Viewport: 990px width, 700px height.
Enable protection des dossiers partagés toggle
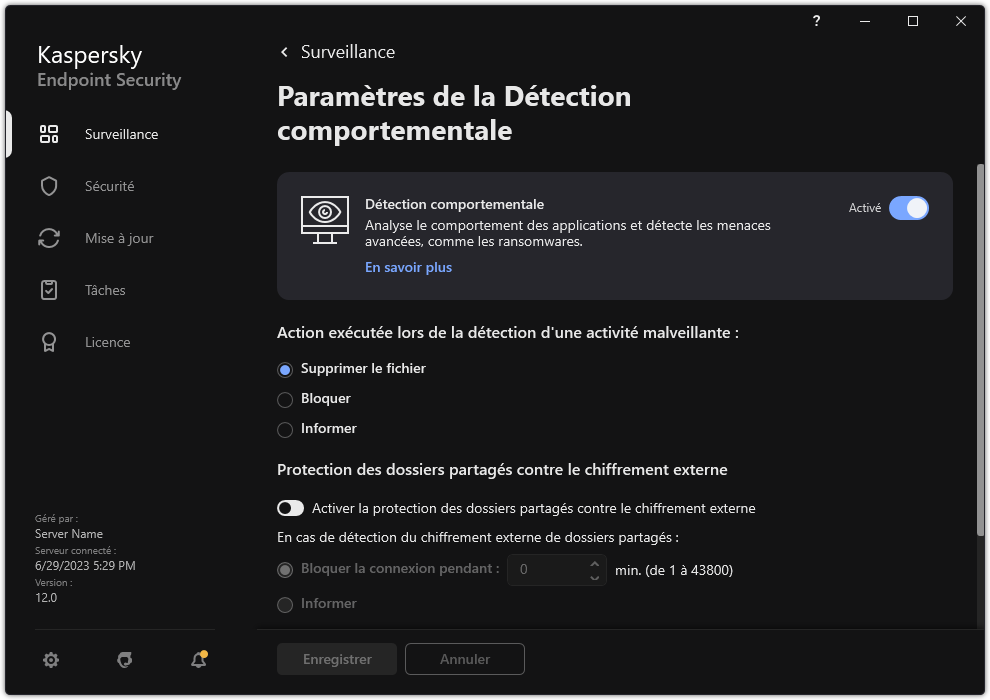[x=290, y=507]
